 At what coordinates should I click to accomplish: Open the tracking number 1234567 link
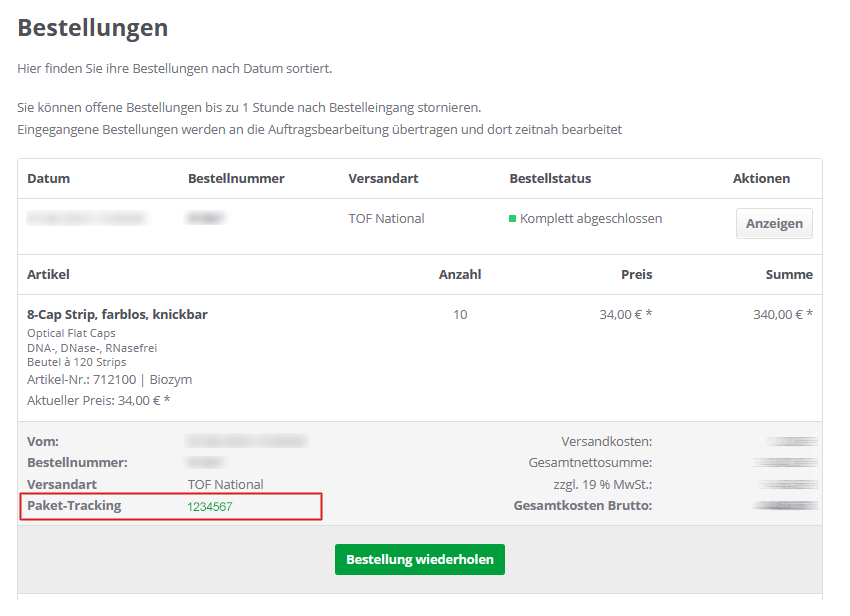pyautogui.click(x=210, y=507)
